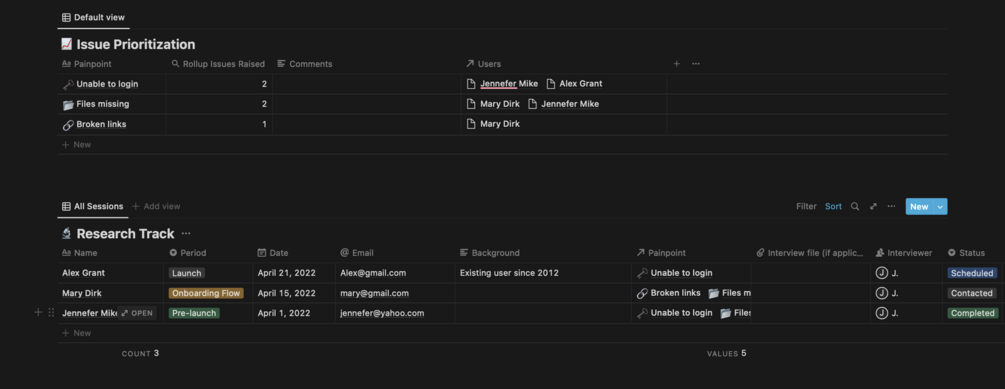This screenshot has height=389, width=1005.
Task: Add a new column in Issue Prioritization
Action: pos(676,63)
